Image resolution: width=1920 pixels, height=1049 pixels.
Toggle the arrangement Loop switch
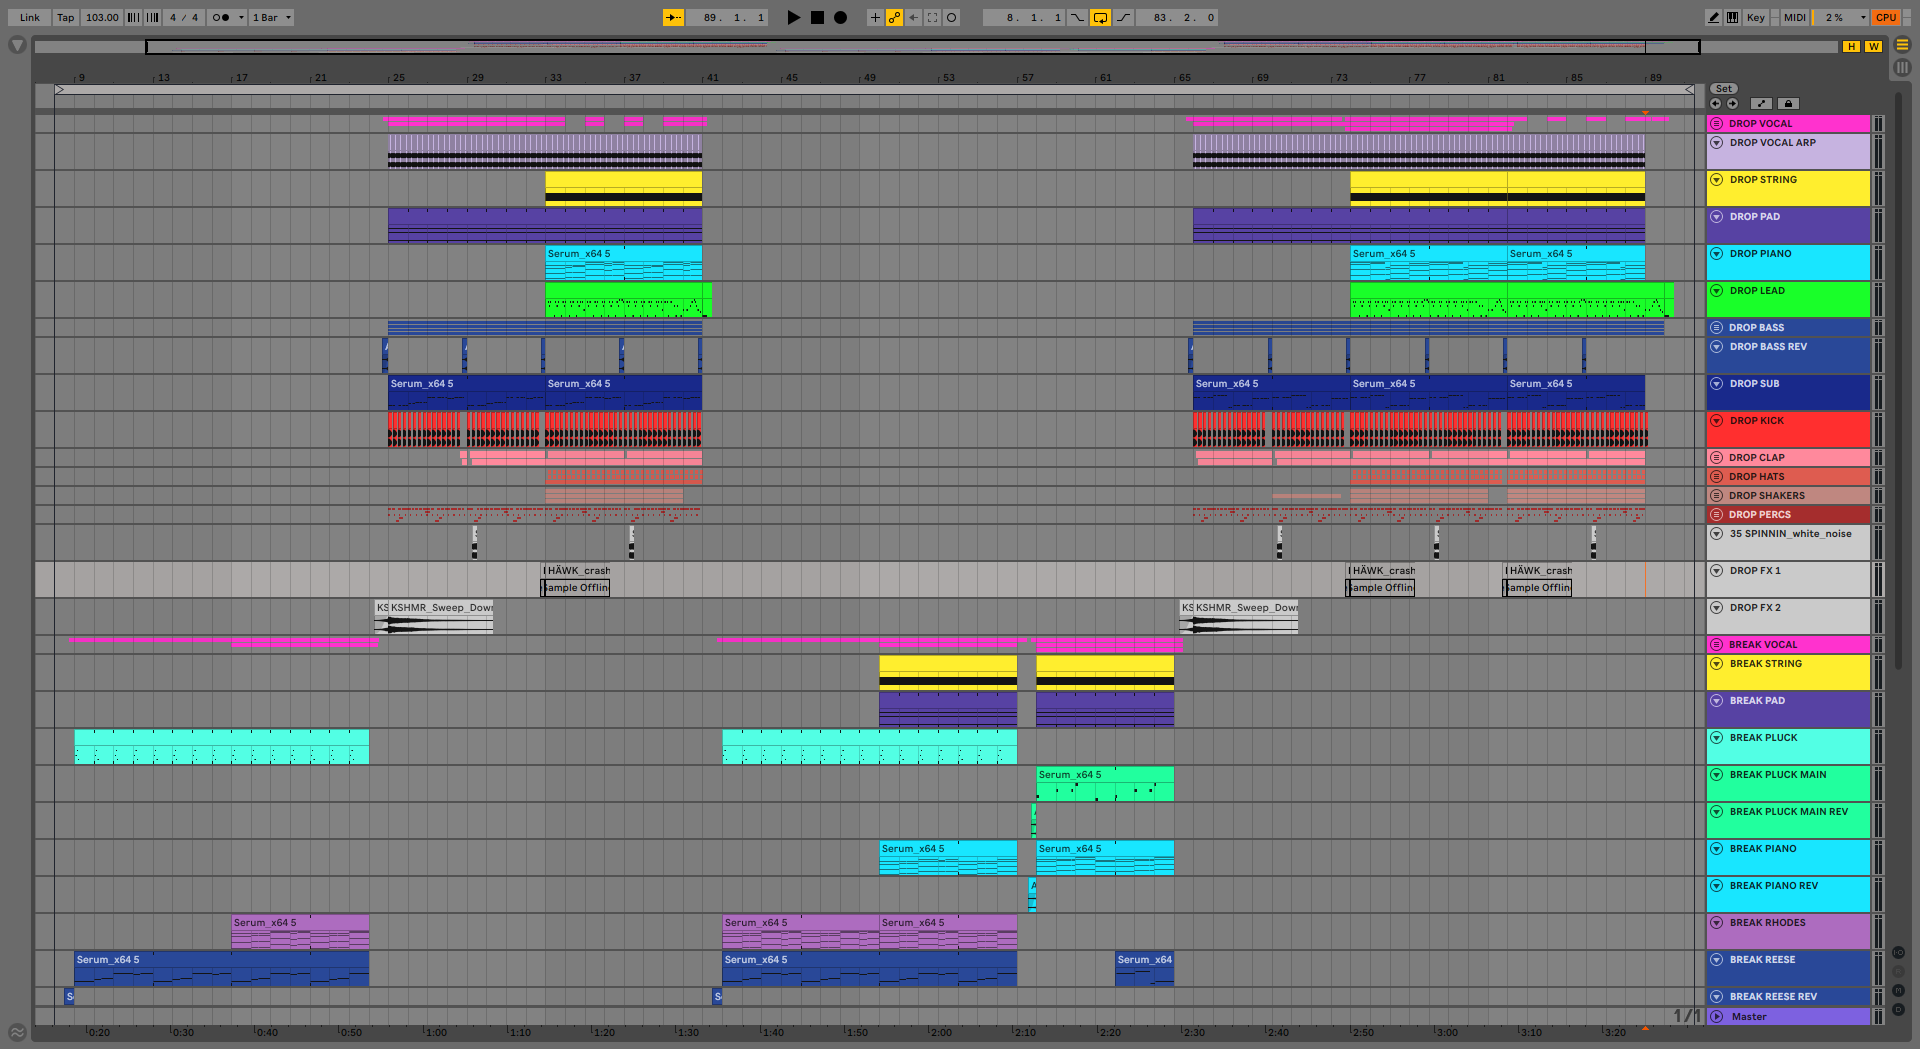point(1100,17)
